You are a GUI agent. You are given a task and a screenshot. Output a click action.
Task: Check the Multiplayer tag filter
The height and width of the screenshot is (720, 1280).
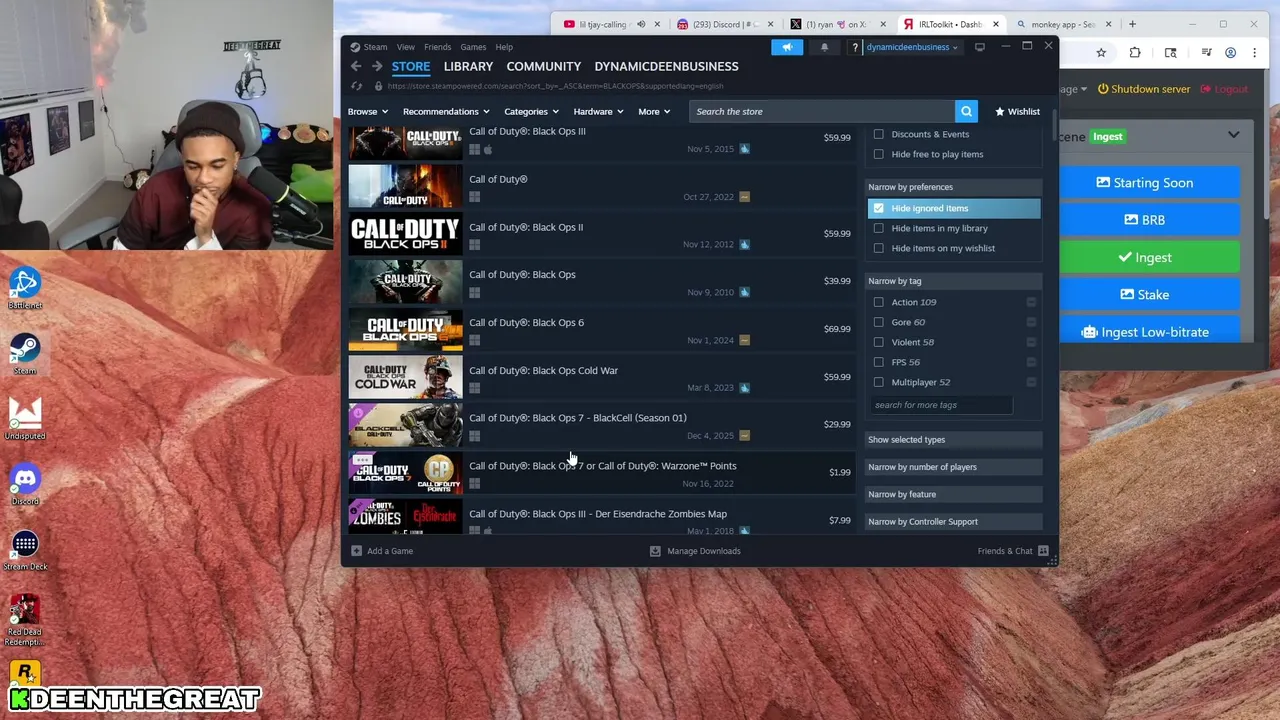(x=879, y=382)
